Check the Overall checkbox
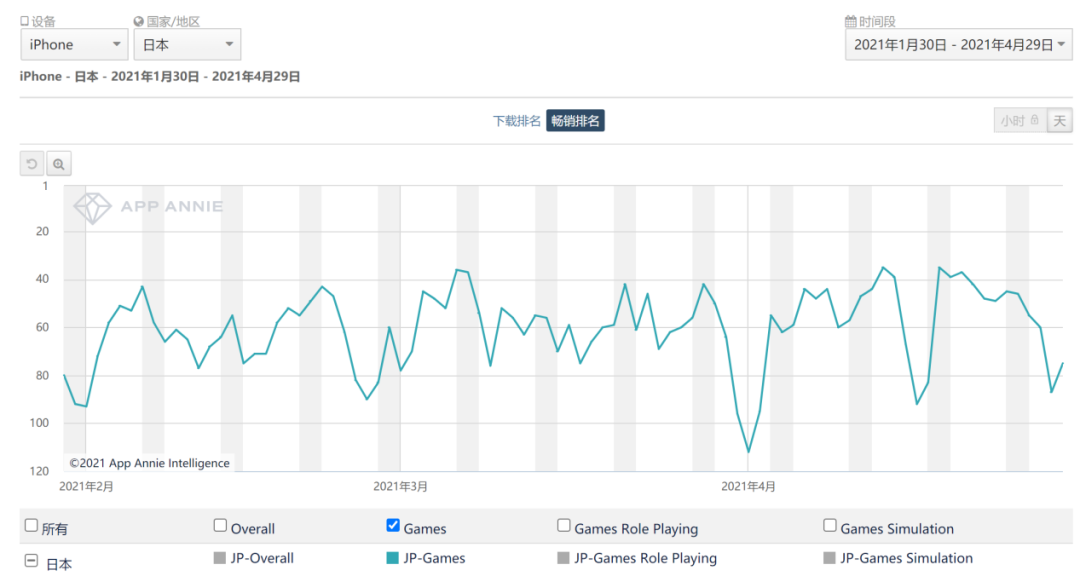This screenshot has width=1080, height=576. click(220, 526)
